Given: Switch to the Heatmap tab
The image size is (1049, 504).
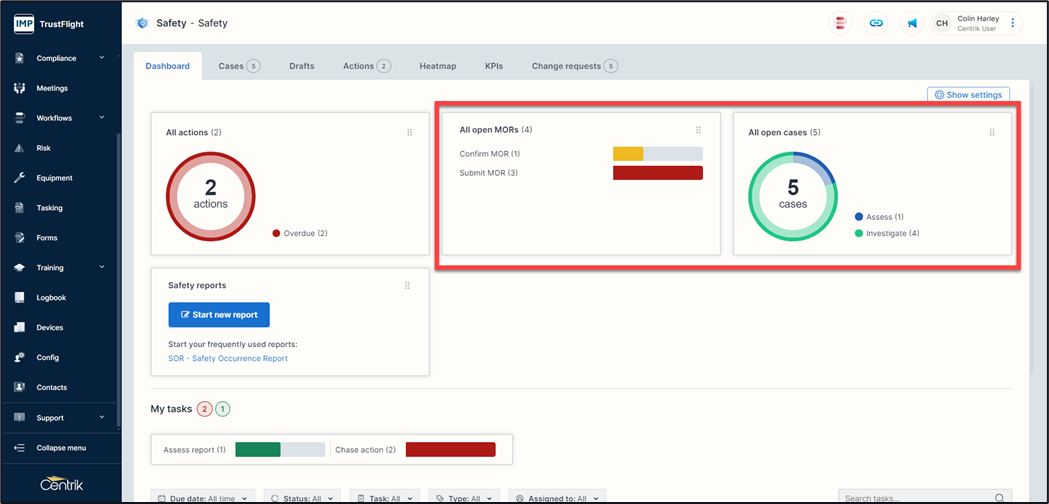Looking at the screenshot, I should click(x=437, y=66).
